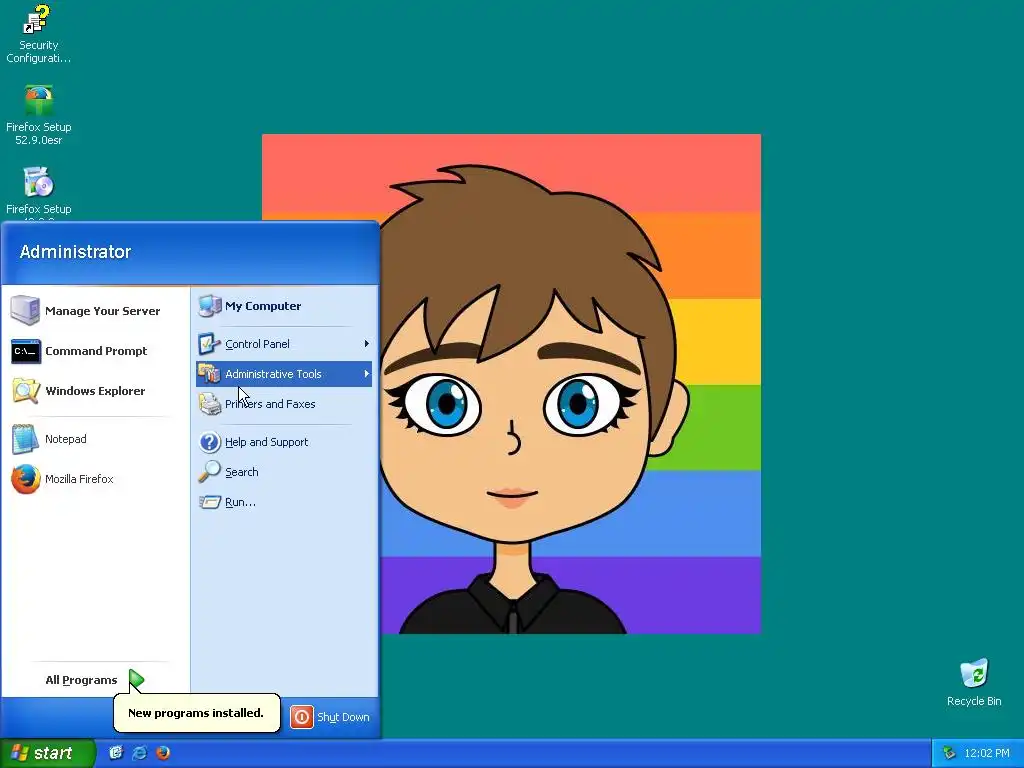This screenshot has width=1024, height=768.
Task: Launch Internet Explorer from quick launch
Action: click(x=139, y=752)
